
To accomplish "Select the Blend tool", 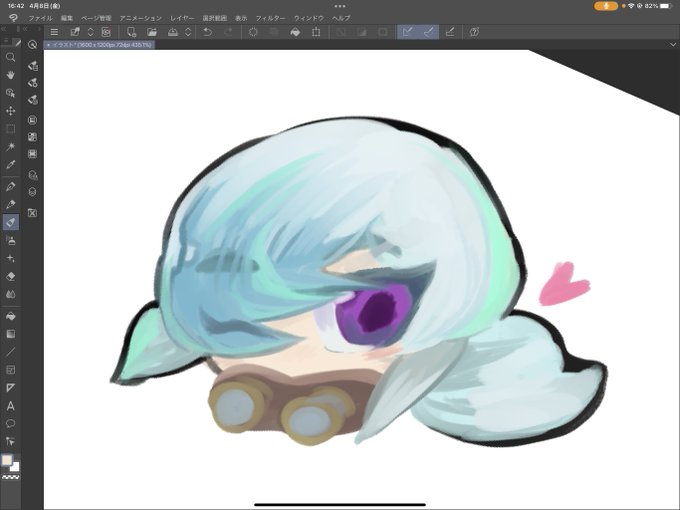I will (x=10, y=294).
